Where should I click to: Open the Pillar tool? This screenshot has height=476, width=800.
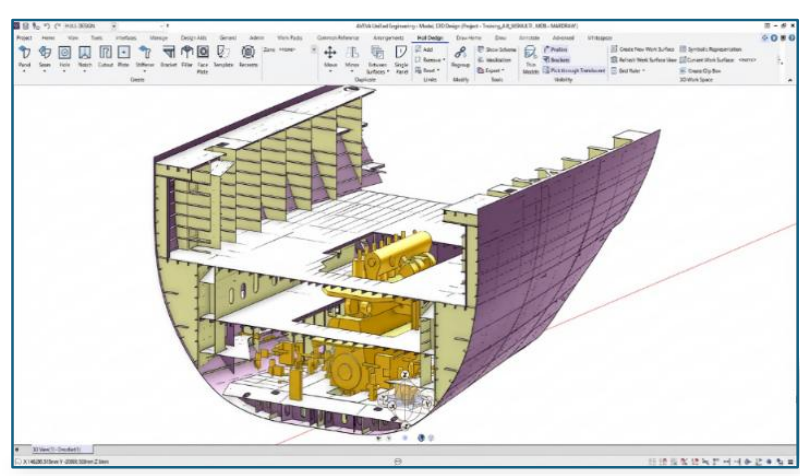(187, 52)
